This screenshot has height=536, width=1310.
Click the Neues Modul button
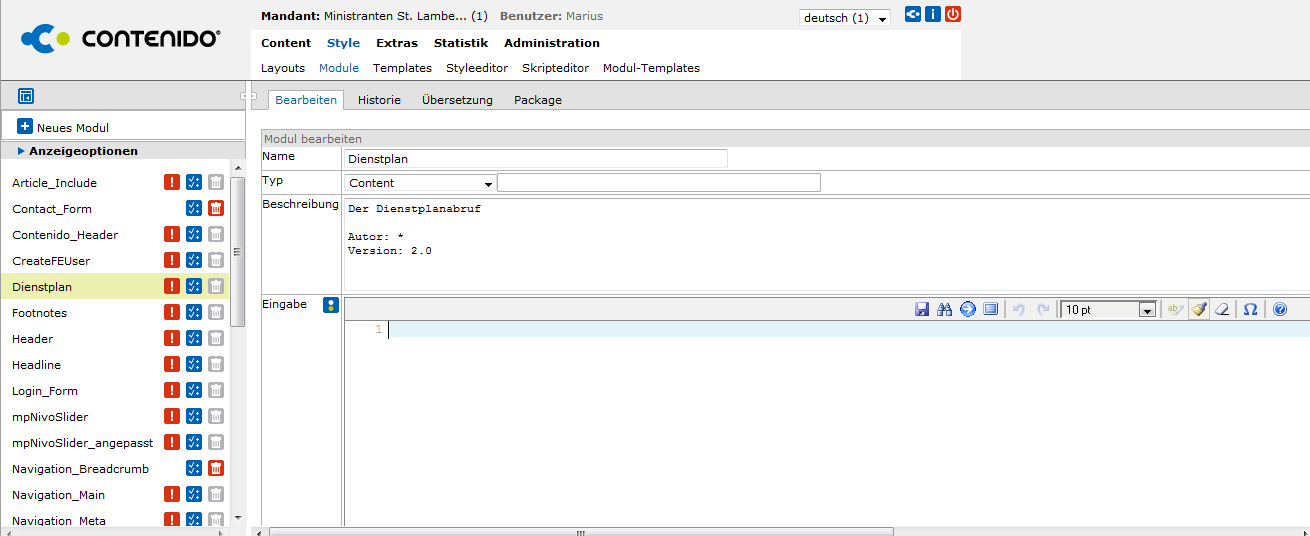(x=63, y=127)
